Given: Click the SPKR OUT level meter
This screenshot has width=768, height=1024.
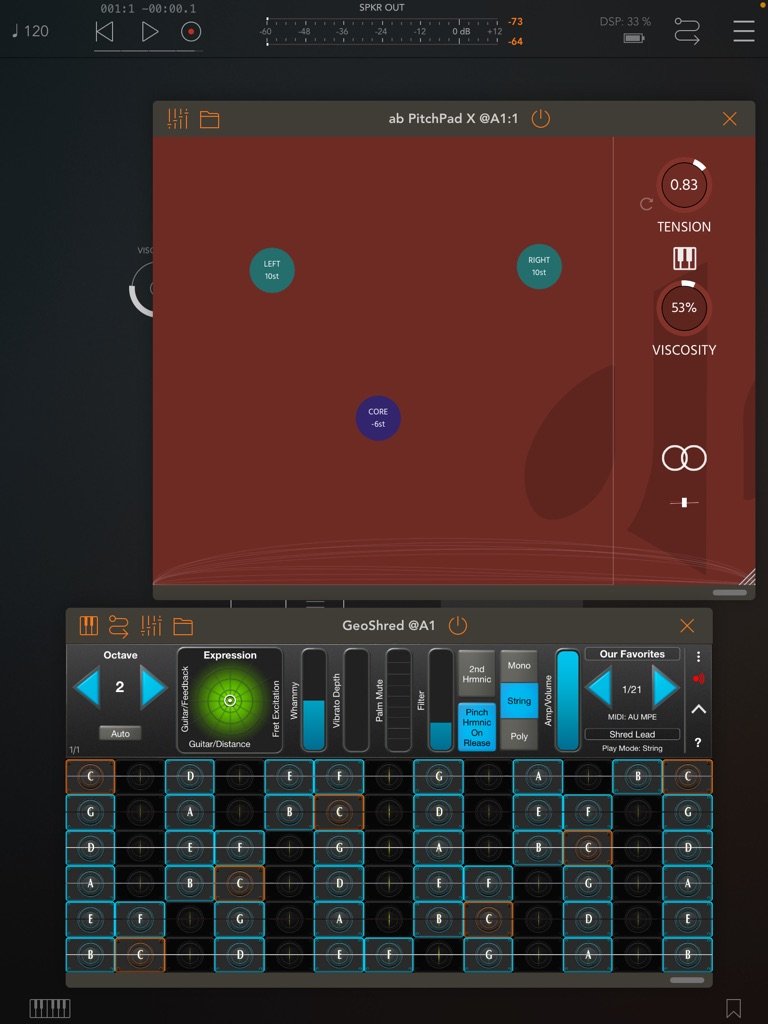Looking at the screenshot, I should click(x=382, y=31).
